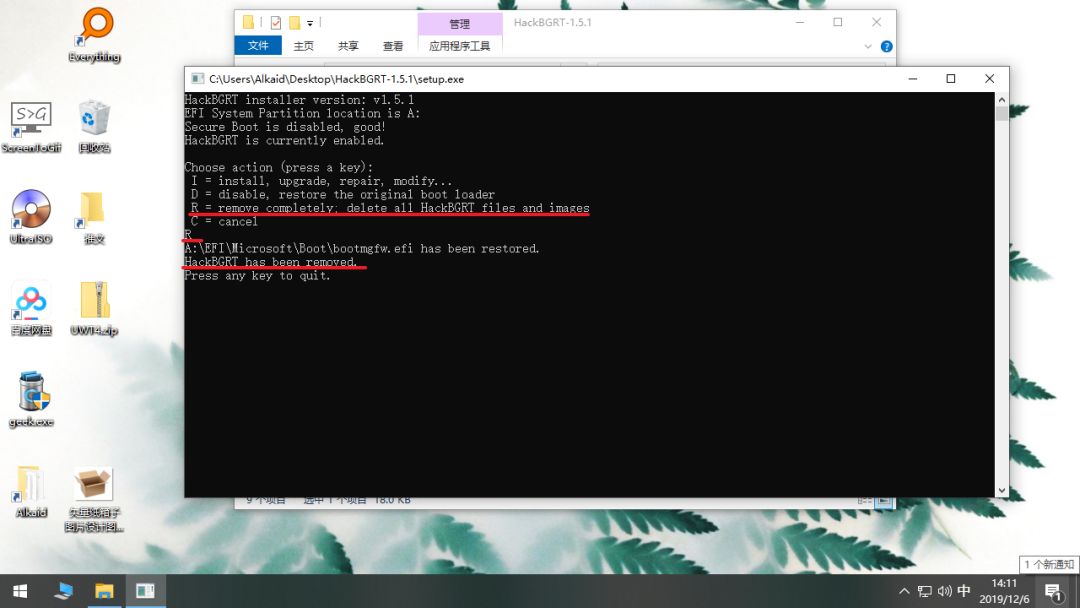Maximize the HackBGRT-1.5.1 Explorer window

pos(838,22)
